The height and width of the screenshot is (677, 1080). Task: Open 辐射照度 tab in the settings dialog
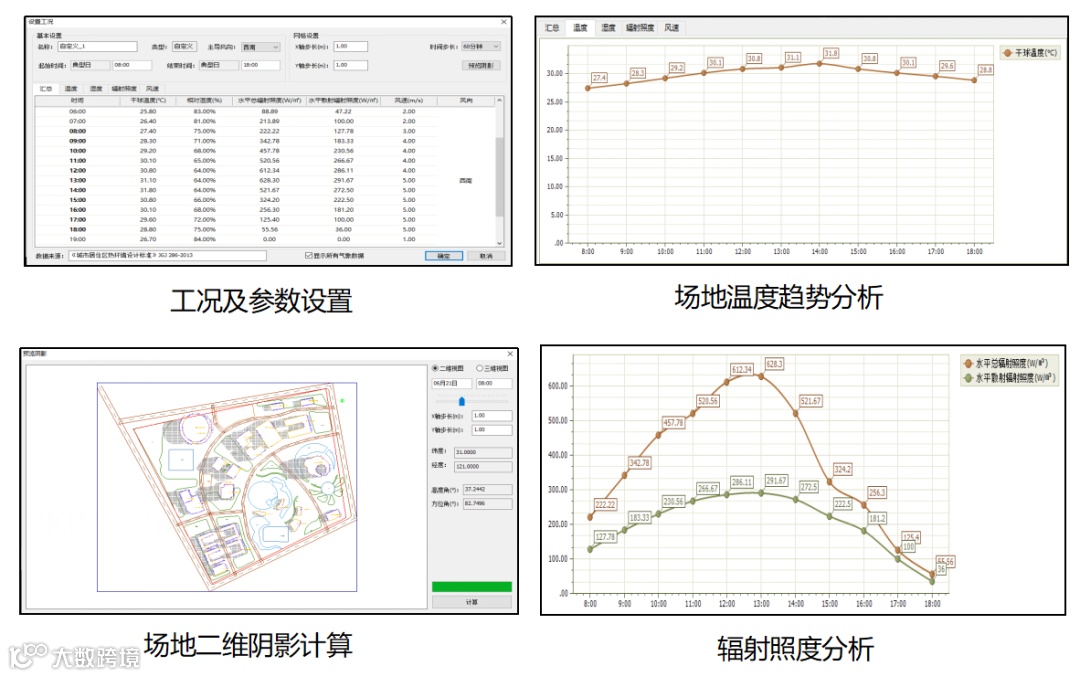click(x=125, y=89)
